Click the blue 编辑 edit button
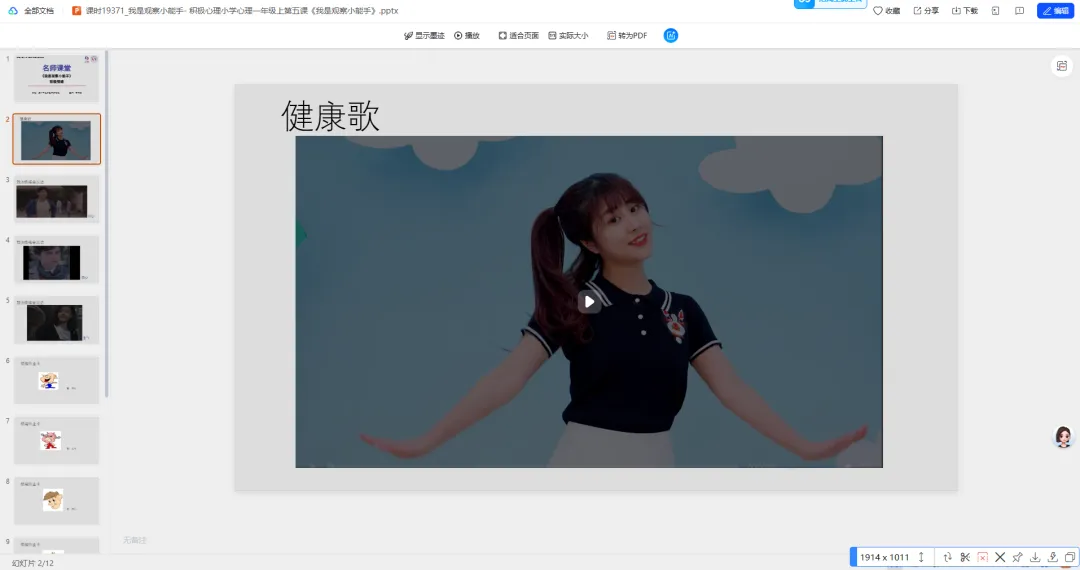The height and width of the screenshot is (570, 1080). point(1055,11)
